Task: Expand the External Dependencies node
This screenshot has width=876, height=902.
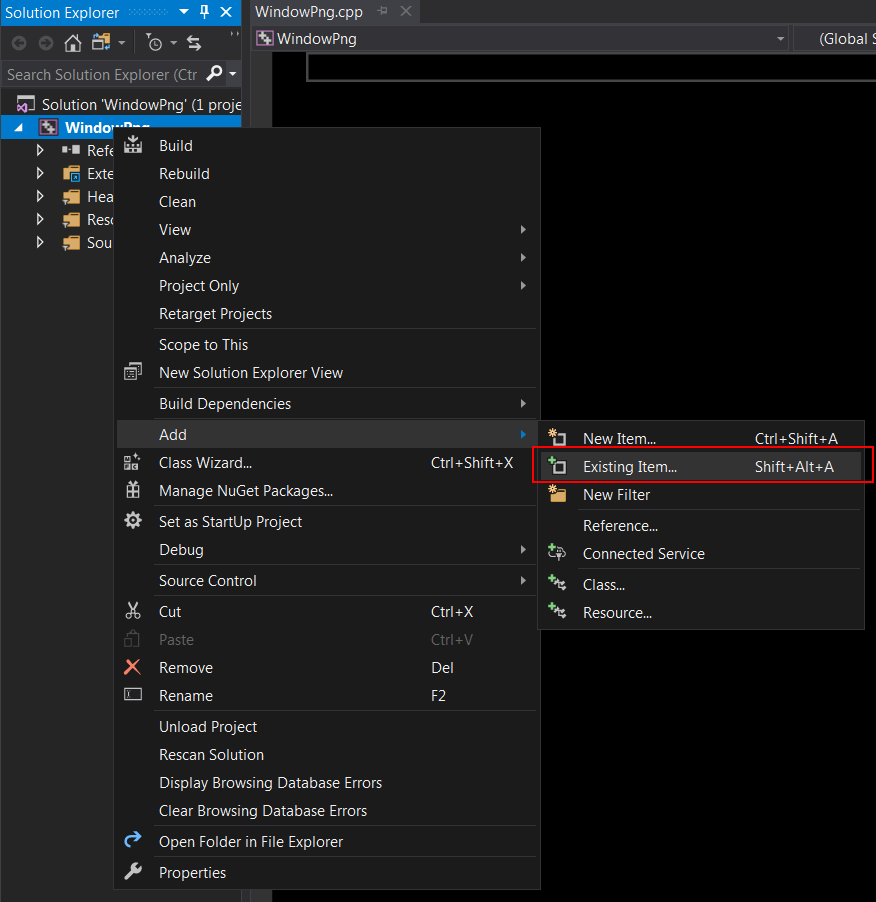Action: [40, 173]
